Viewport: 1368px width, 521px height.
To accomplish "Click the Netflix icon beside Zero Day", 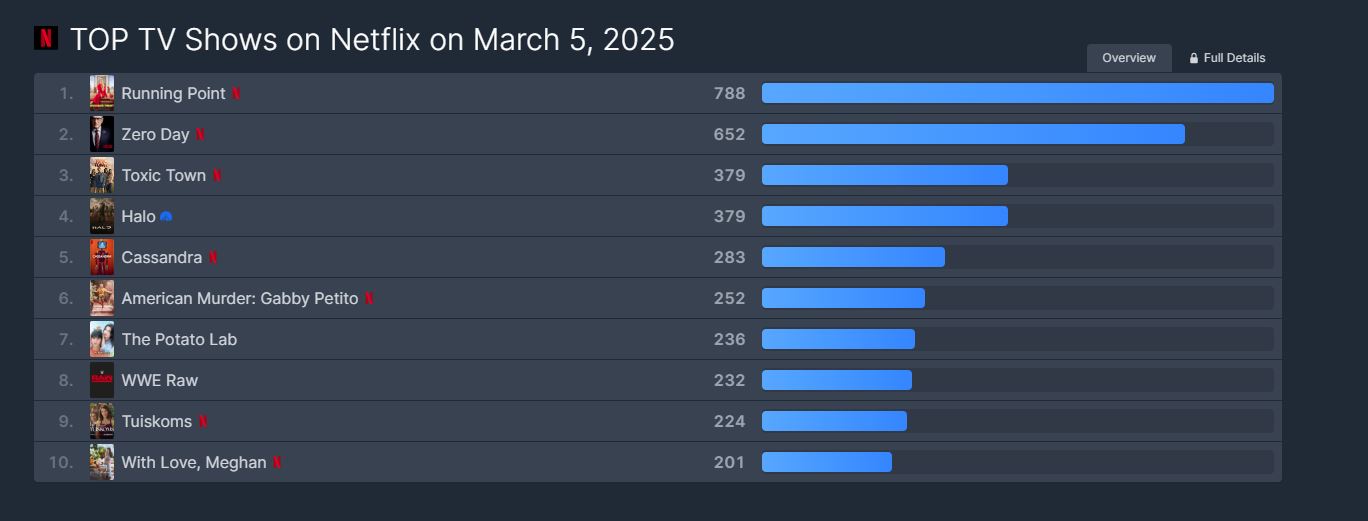I will click(x=200, y=135).
